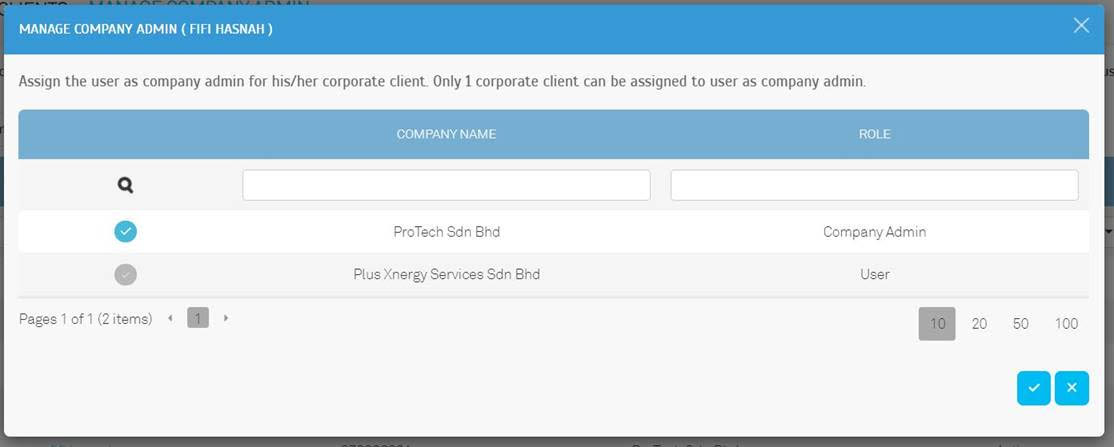Sort by Role column header
The height and width of the screenshot is (447, 1114).
(x=874, y=134)
